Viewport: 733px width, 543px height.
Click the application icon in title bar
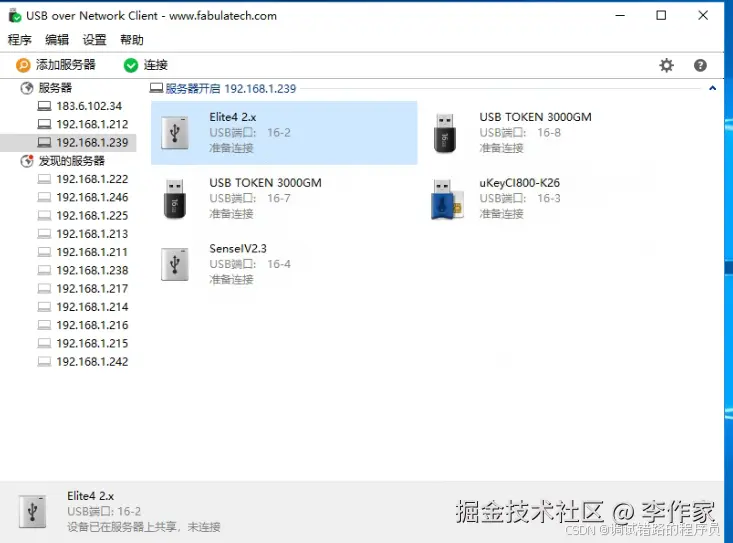[x=15, y=15]
